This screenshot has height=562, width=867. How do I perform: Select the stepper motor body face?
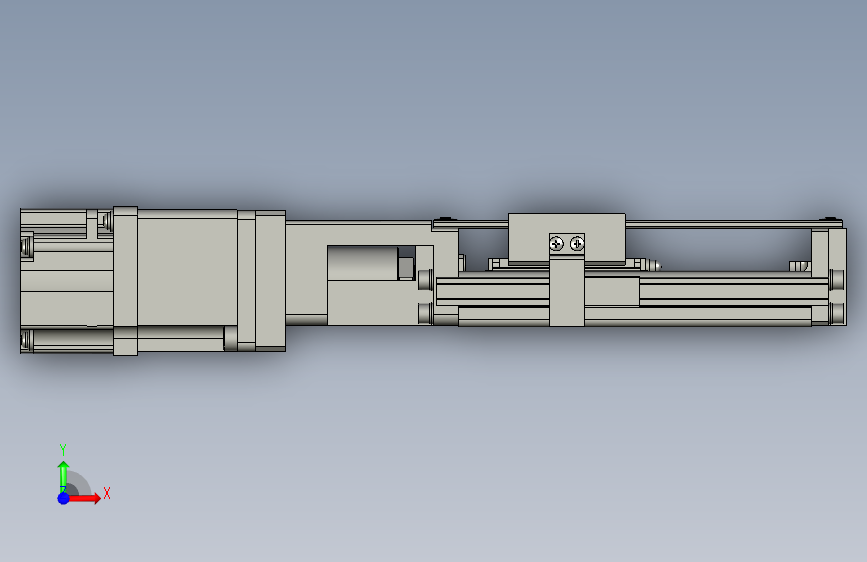click(x=187, y=271)
